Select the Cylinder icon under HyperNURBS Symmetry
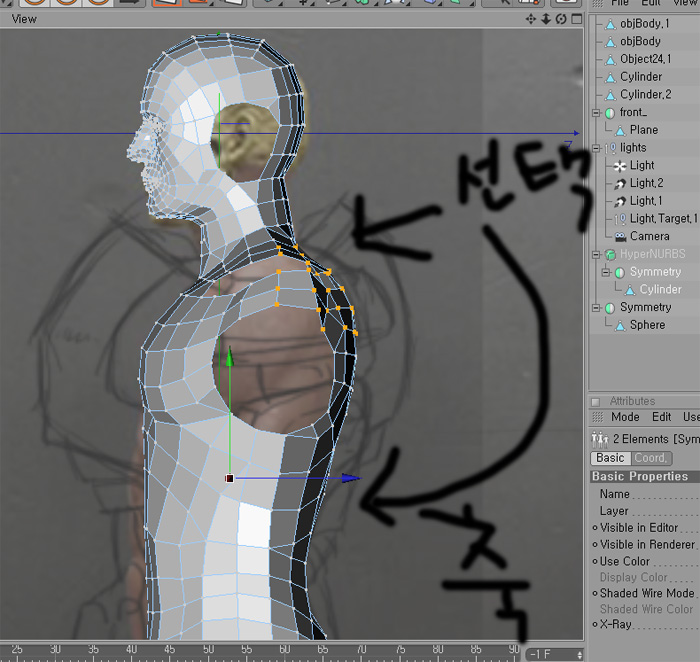The image size is (700, 662). [629, 291]
